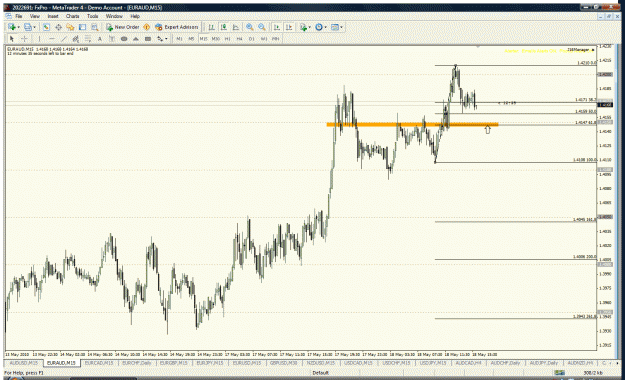Viewport: 625px width, 380px height.
Task: Switch timeframe to H4
Action: pos(240,39)
